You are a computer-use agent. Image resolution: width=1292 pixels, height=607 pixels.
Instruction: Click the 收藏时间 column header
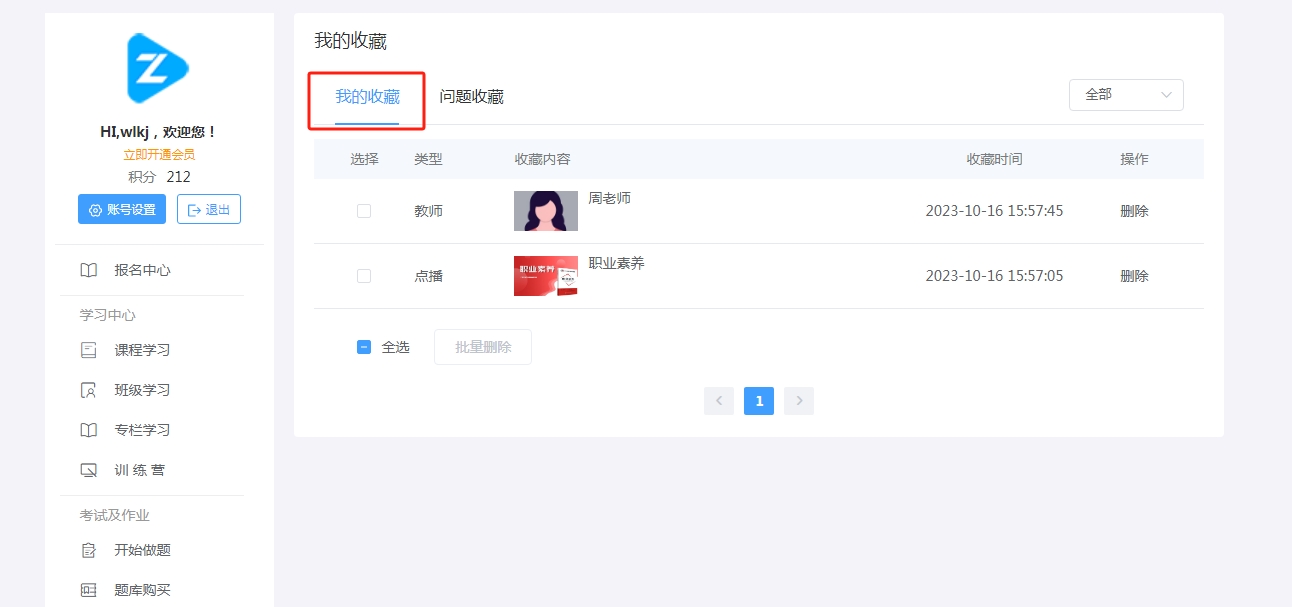tap(994, 159)
